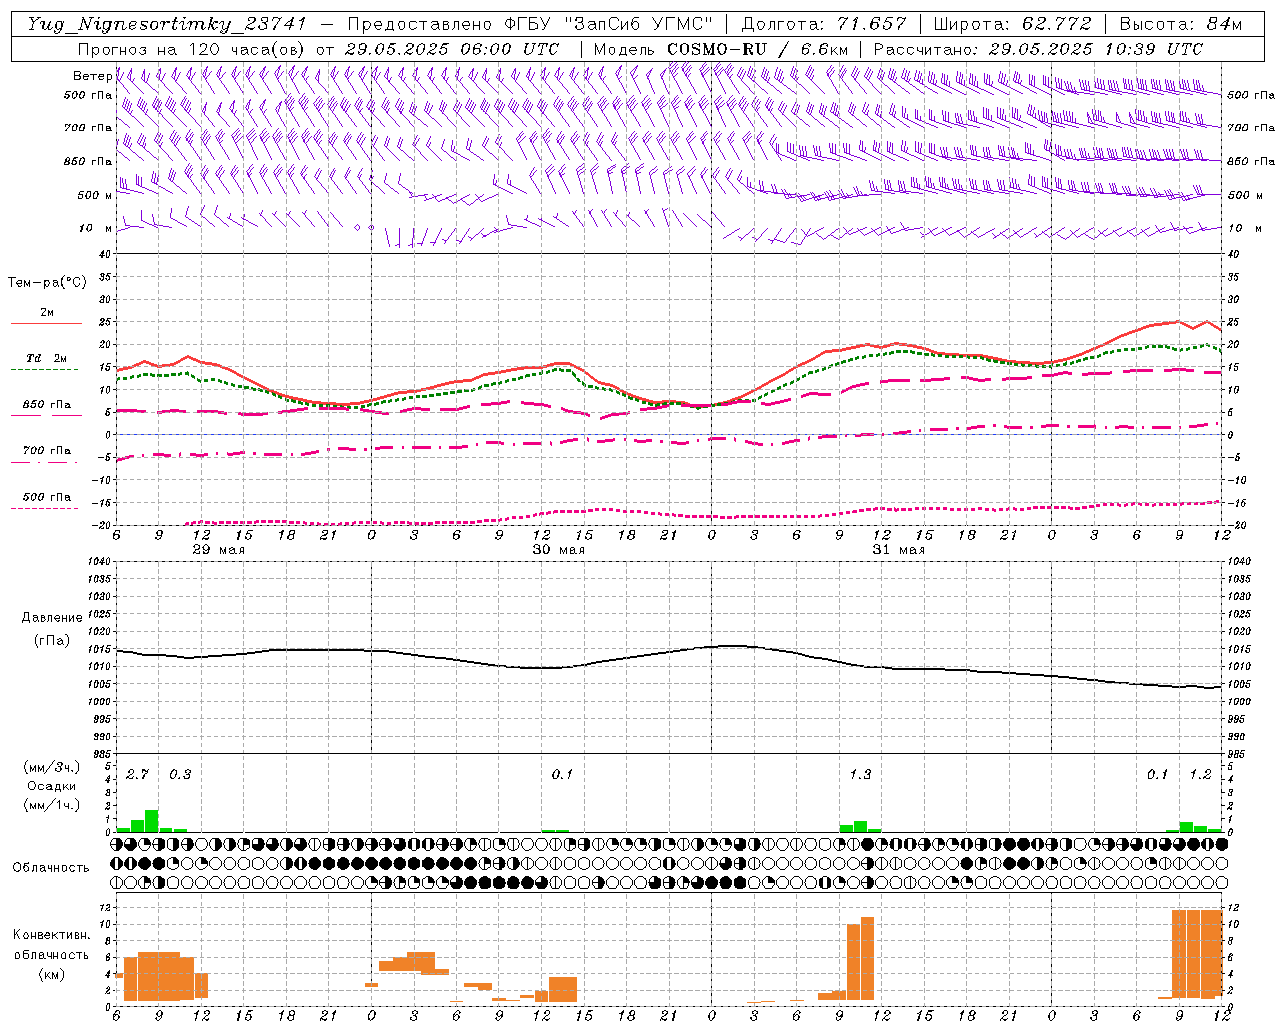Viewport: 1280px width, 1024px height.
Task: Click the 2.7 precipitation amount value
Action: point(137,775)
